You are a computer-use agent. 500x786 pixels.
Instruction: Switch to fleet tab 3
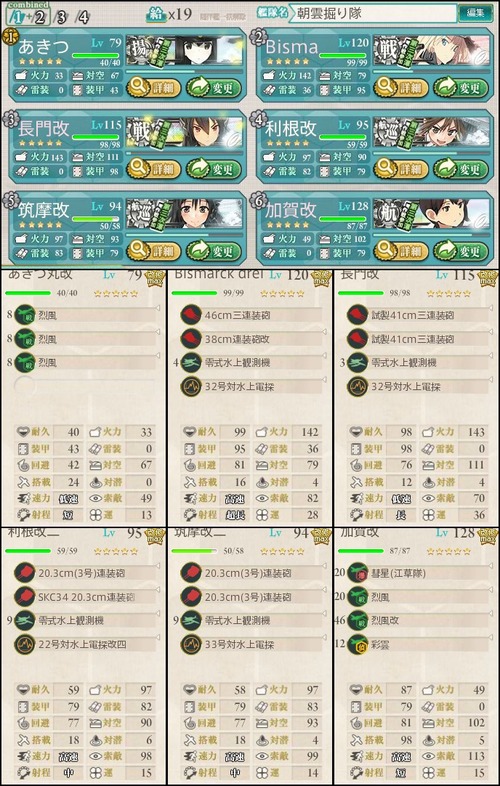[61, 18]
